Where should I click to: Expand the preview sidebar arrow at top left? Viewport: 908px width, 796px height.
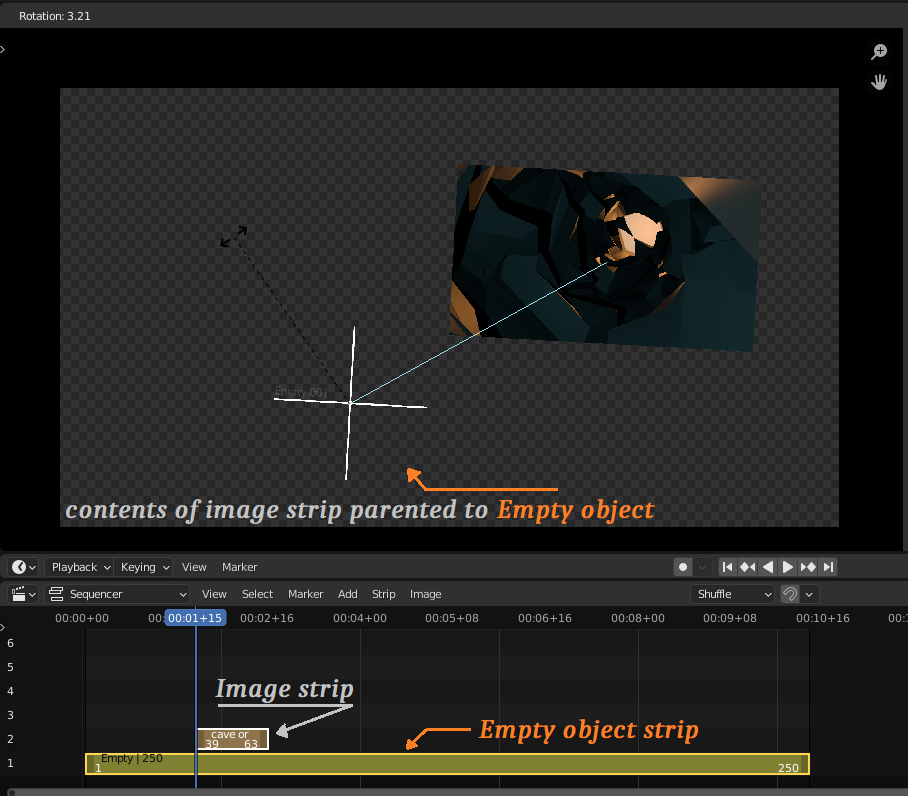(x=3, y=50)
